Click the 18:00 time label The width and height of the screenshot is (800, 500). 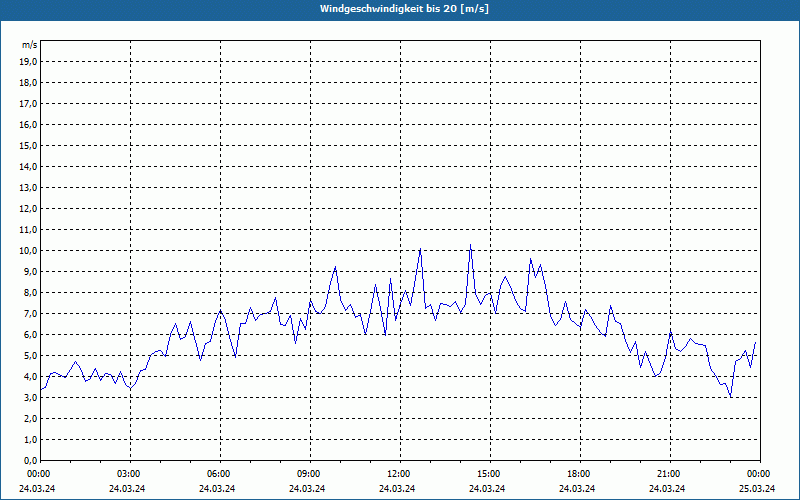(580, 474)
